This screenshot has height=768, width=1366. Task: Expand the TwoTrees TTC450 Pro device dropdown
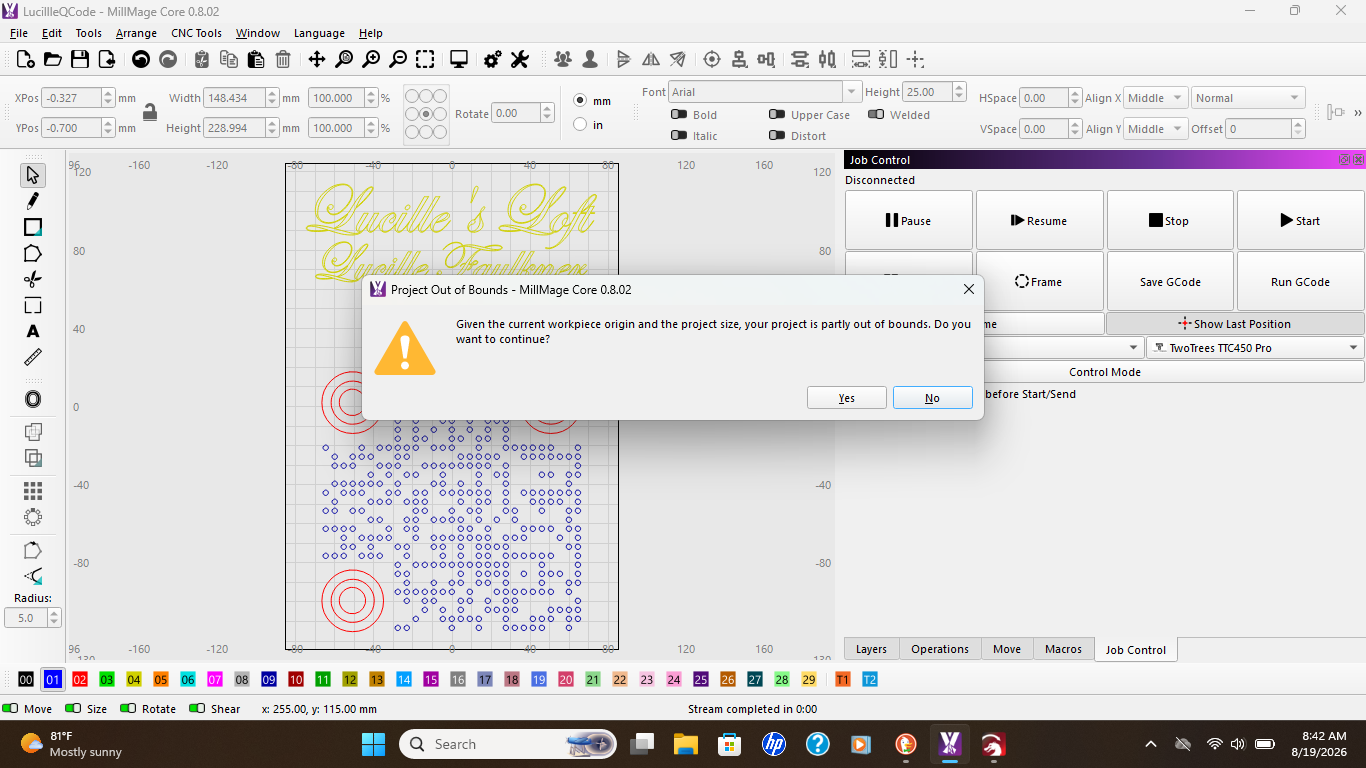(x=1255, y=348)
